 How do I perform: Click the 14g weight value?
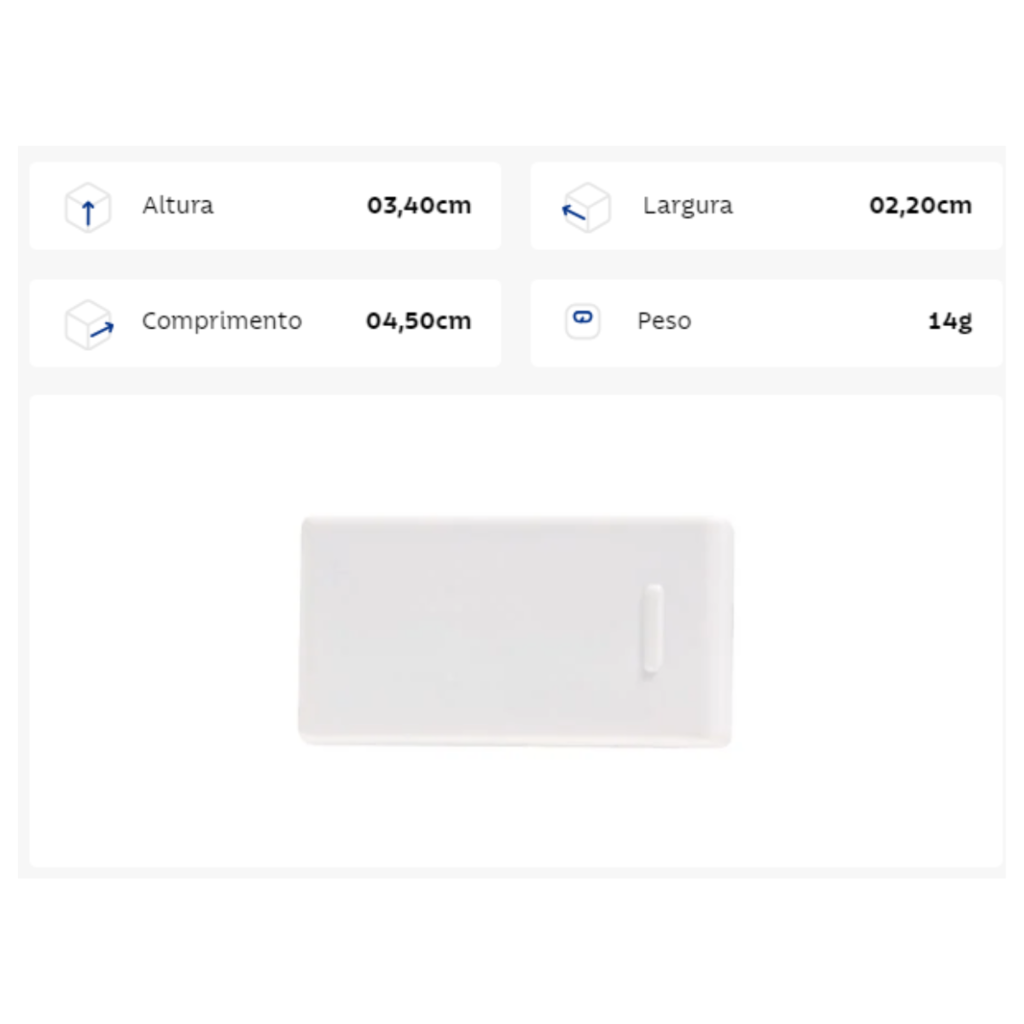pyautogui.click(x=950, y=321)
